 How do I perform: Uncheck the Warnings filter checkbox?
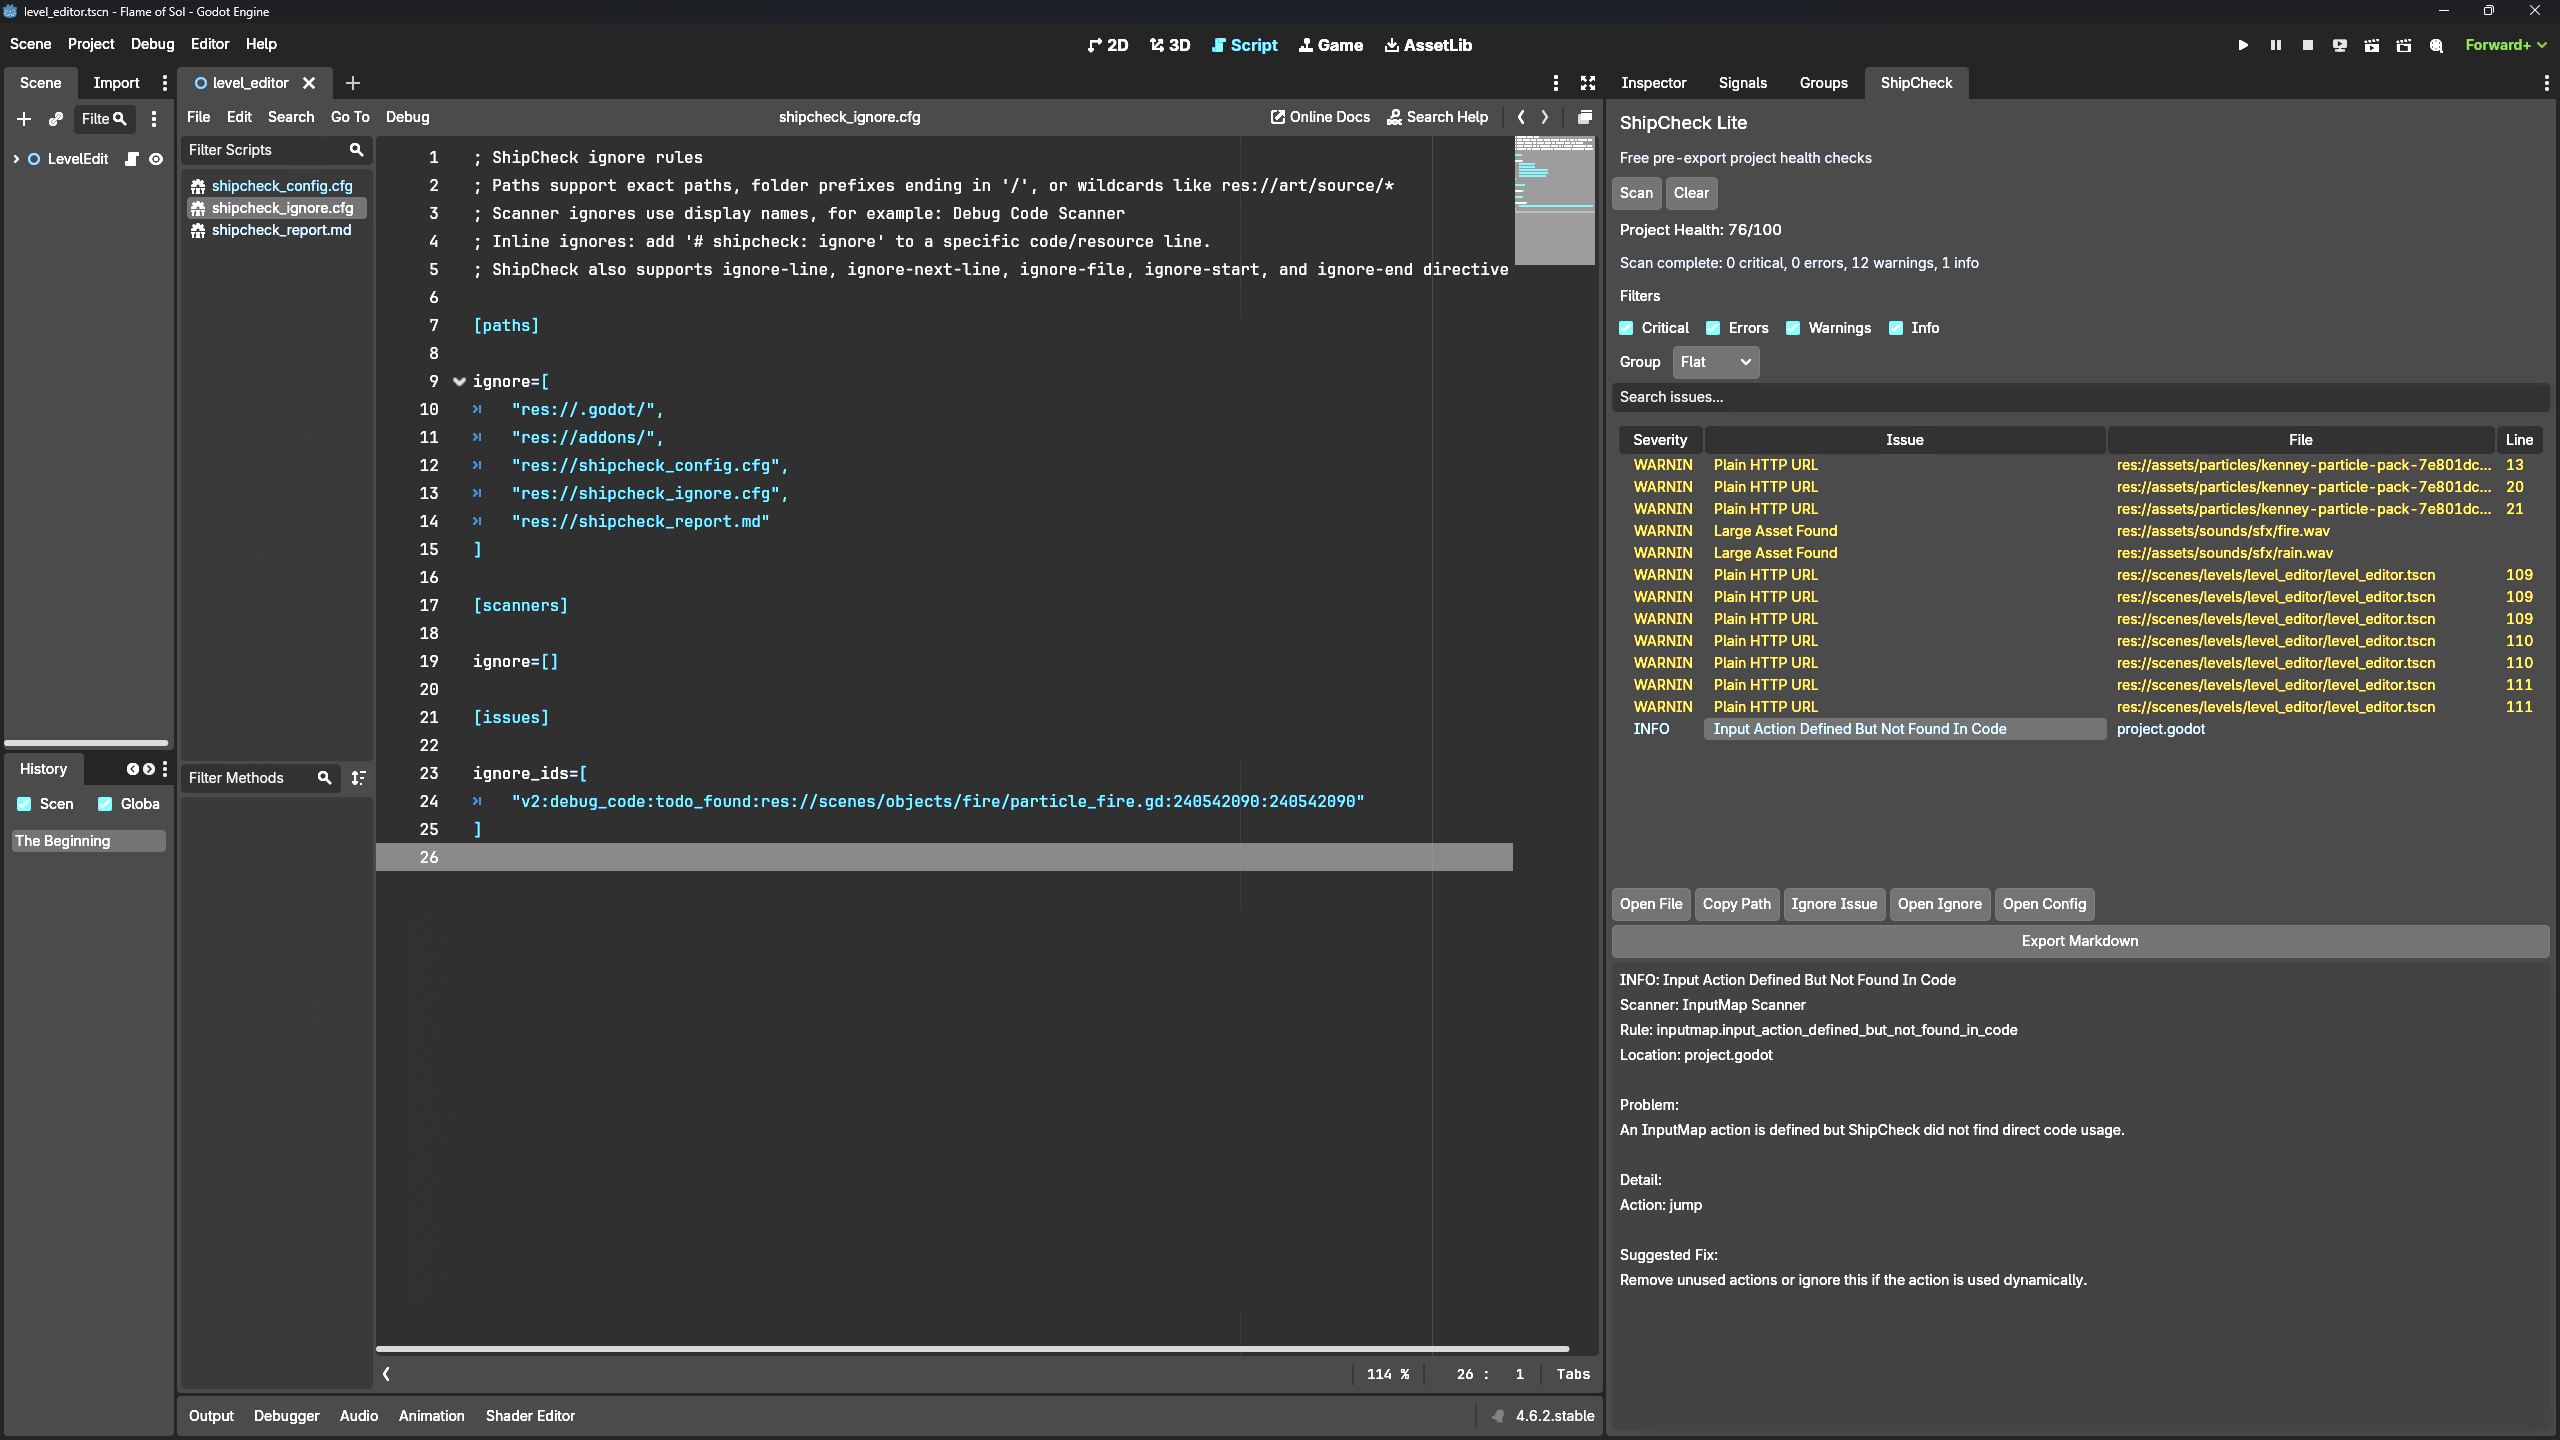[1793, 328]
